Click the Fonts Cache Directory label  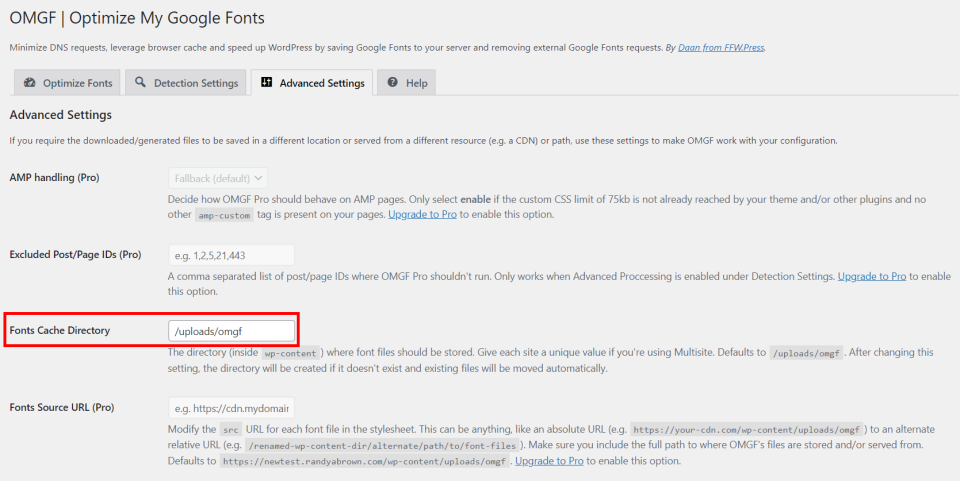59,330
